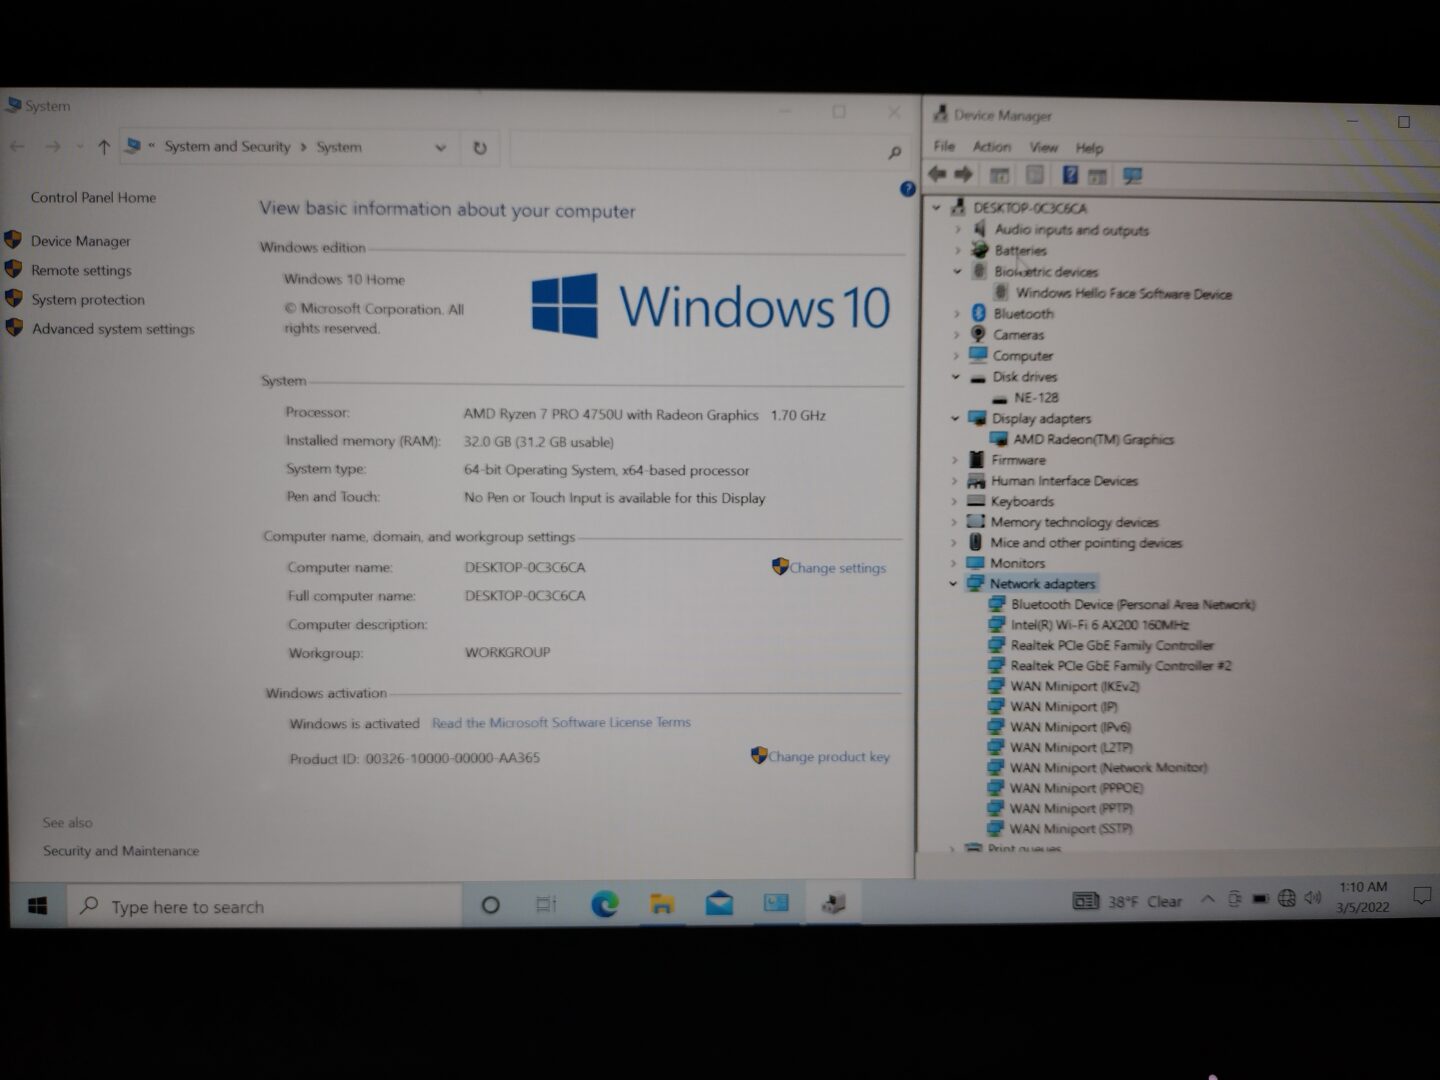Click Control Panel Home
1440x1080 pixels.
93,197
